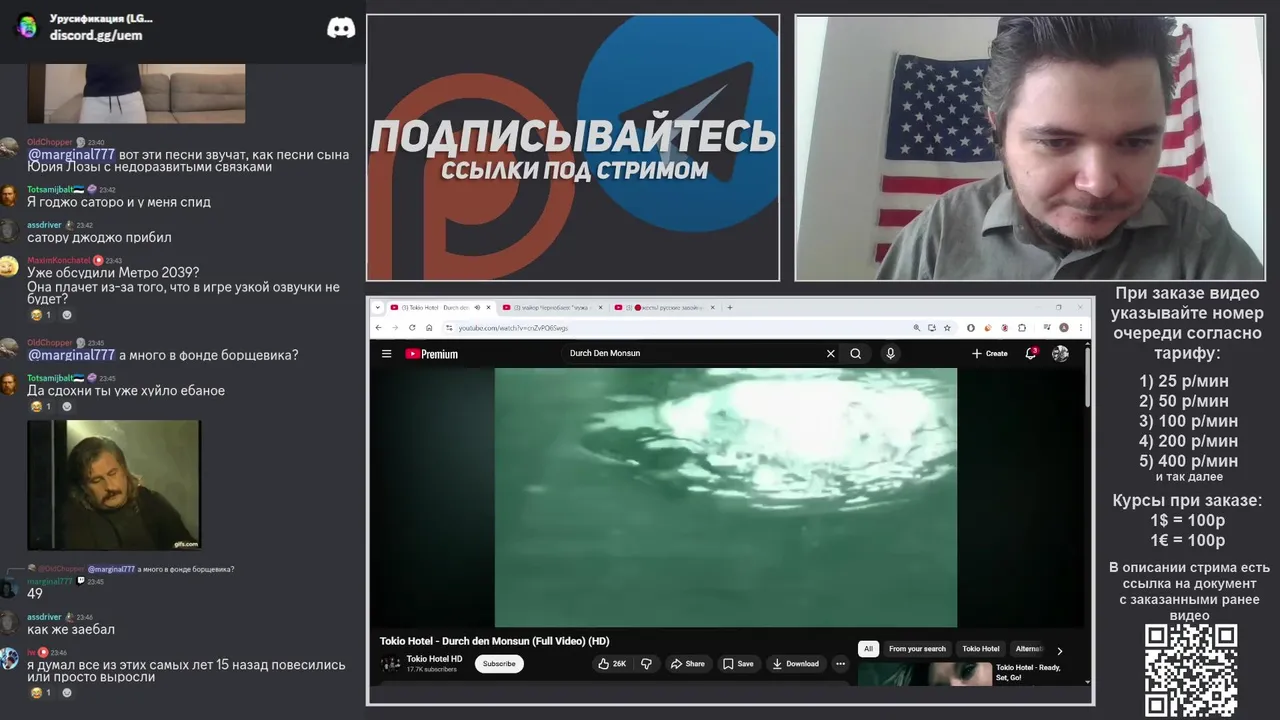Clear the YouTube search query
This screenshot has width=1280, height=720.
830,353
